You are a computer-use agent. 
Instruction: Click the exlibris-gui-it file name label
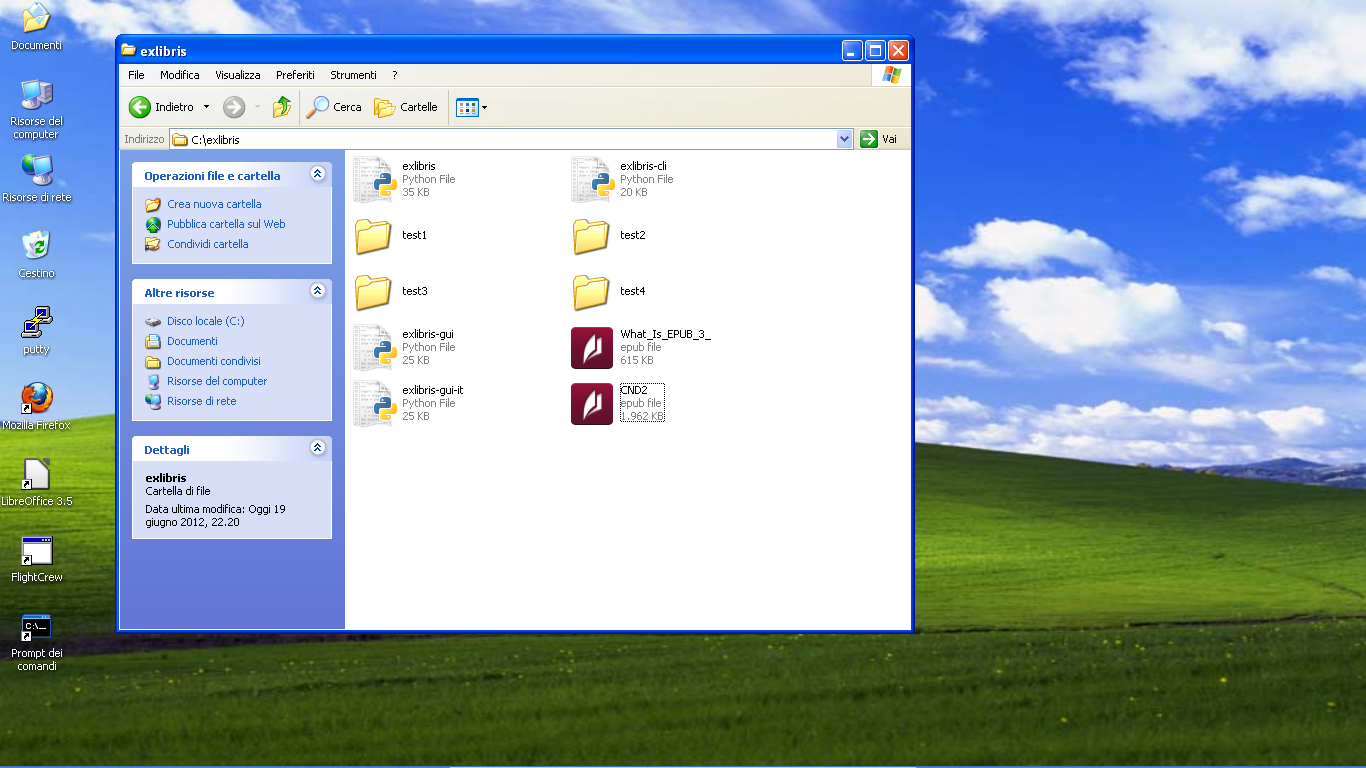(x=433, y=390)
